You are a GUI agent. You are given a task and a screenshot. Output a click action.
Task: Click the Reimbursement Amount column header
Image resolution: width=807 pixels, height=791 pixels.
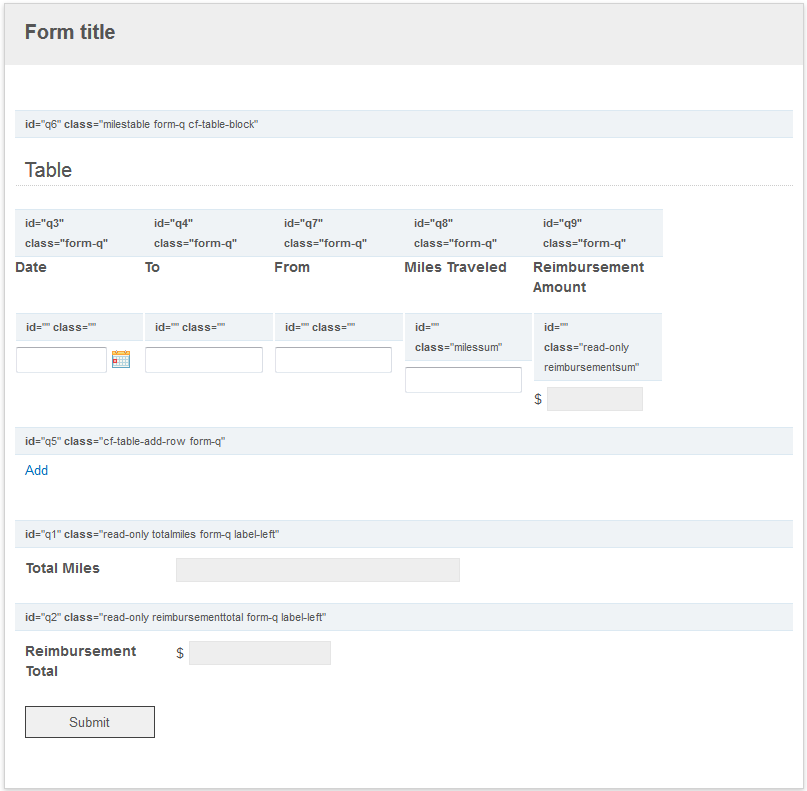(x=588, y=277)
